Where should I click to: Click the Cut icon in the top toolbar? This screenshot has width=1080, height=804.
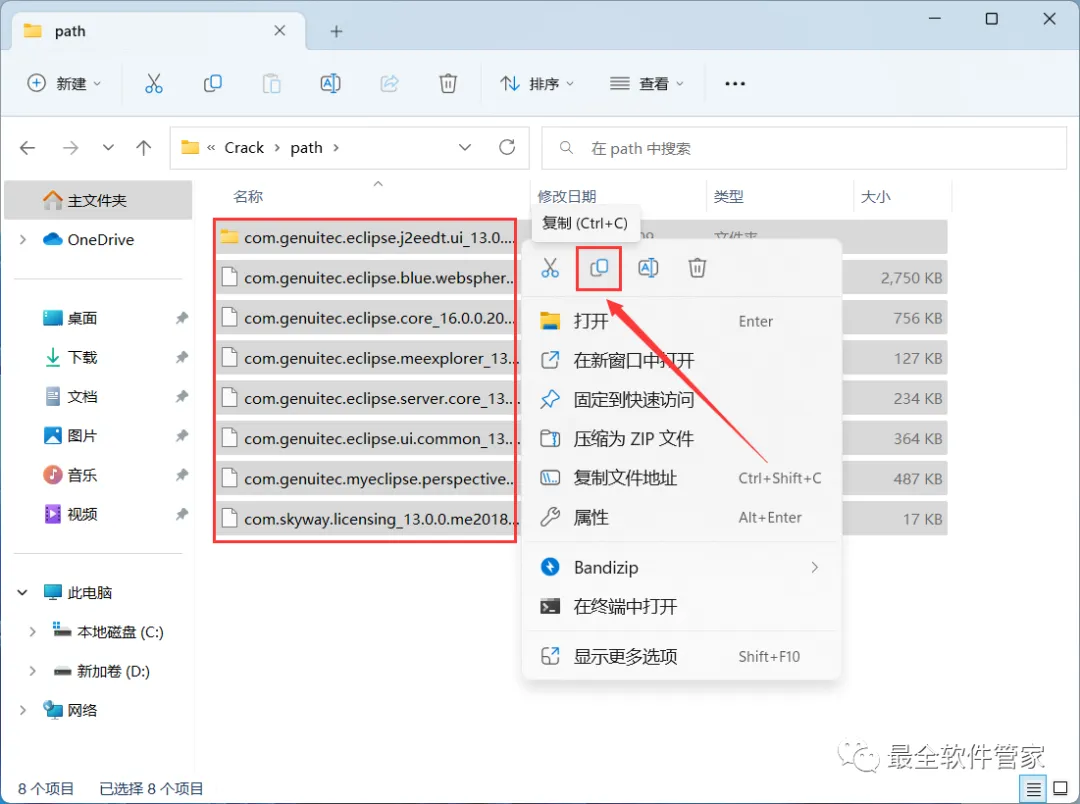(x=154, y=84)
